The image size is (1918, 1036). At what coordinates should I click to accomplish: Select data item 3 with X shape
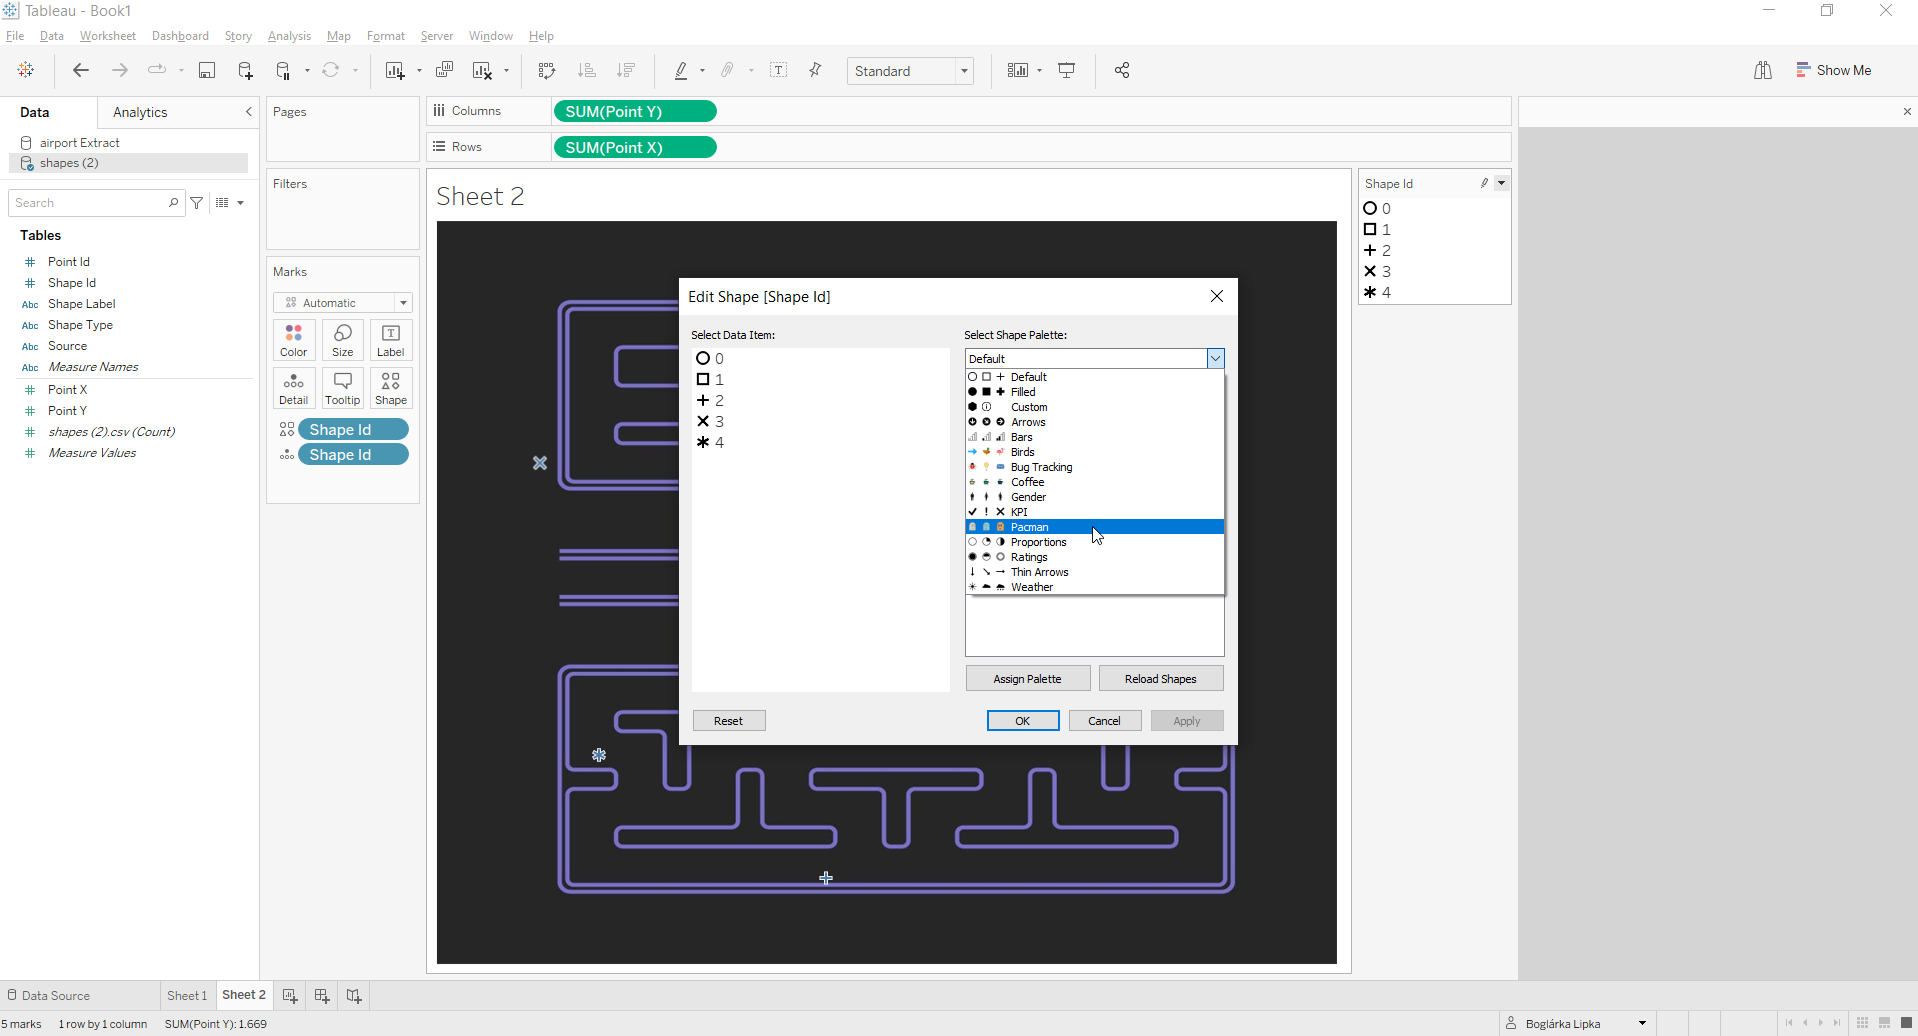[x=711, y=422]
